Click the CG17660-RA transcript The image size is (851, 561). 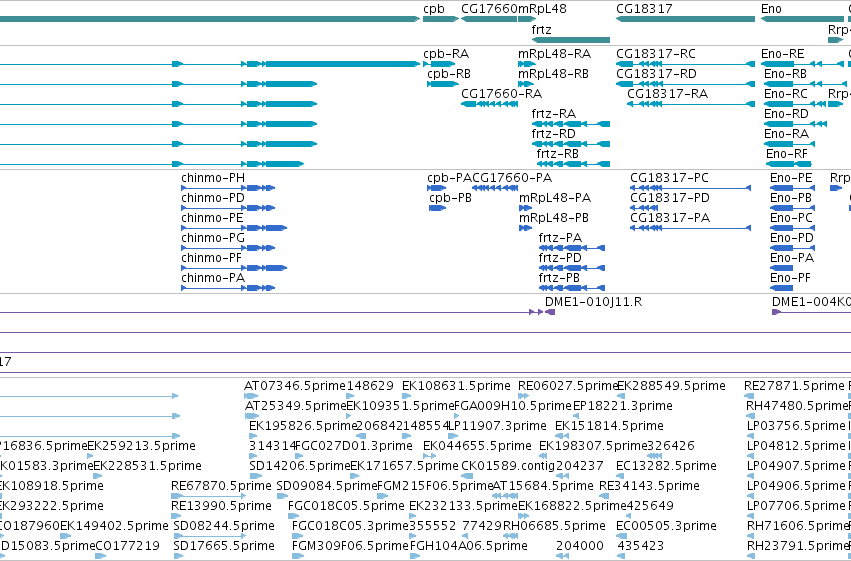tap(490, 104)
